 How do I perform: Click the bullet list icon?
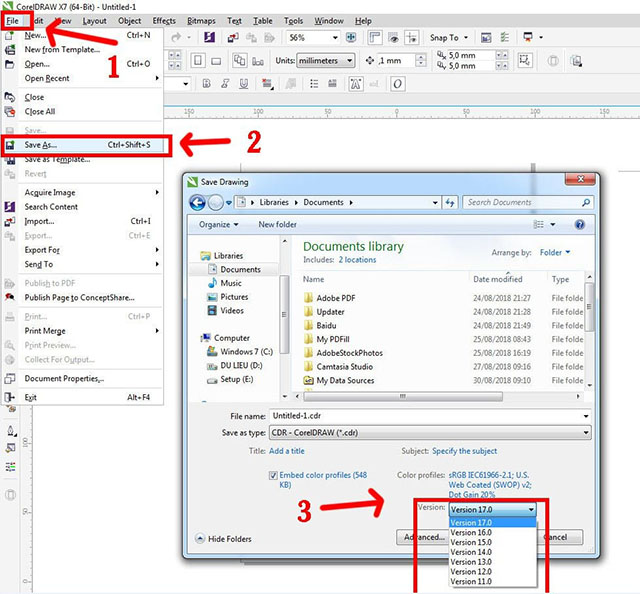coord(314,84)
